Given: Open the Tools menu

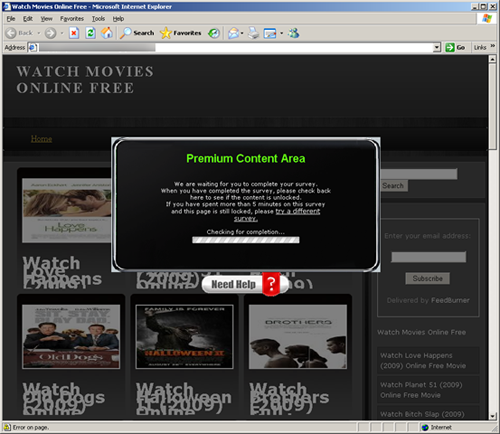Looking at the screenshot, I should click(x=98, y=19).
